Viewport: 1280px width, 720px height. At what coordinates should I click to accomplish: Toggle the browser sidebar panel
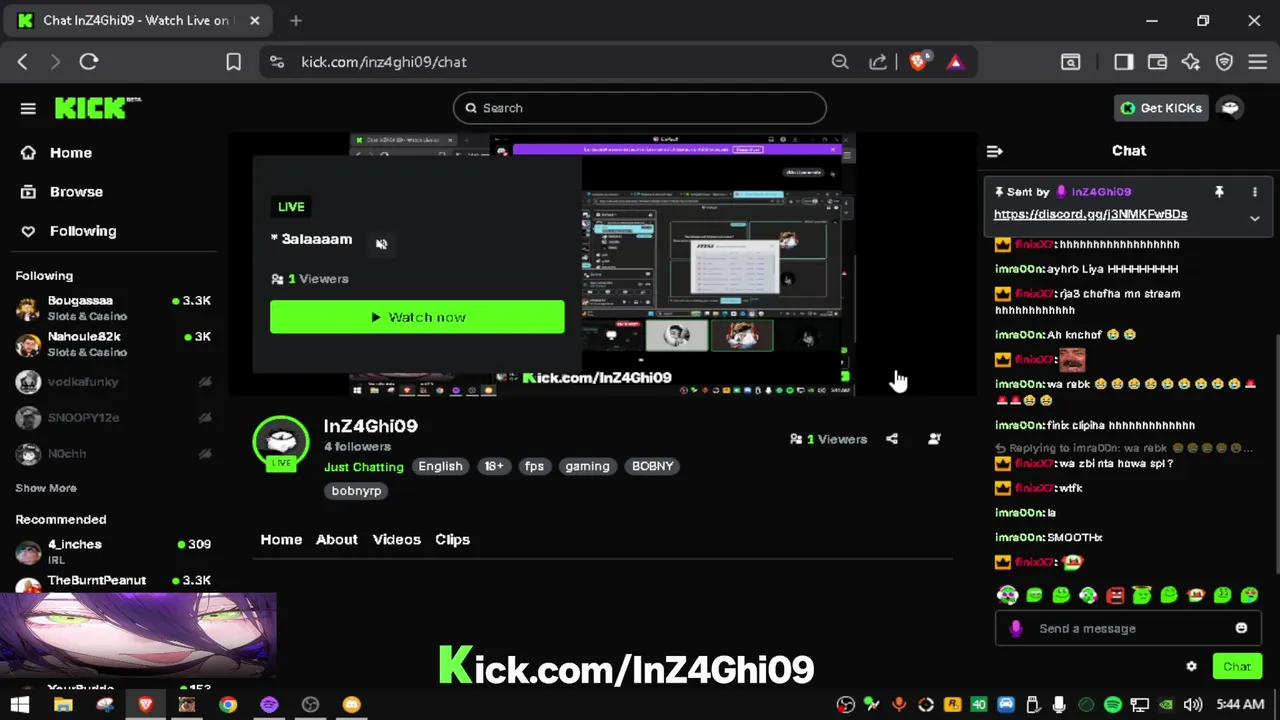pos(1124,62)
